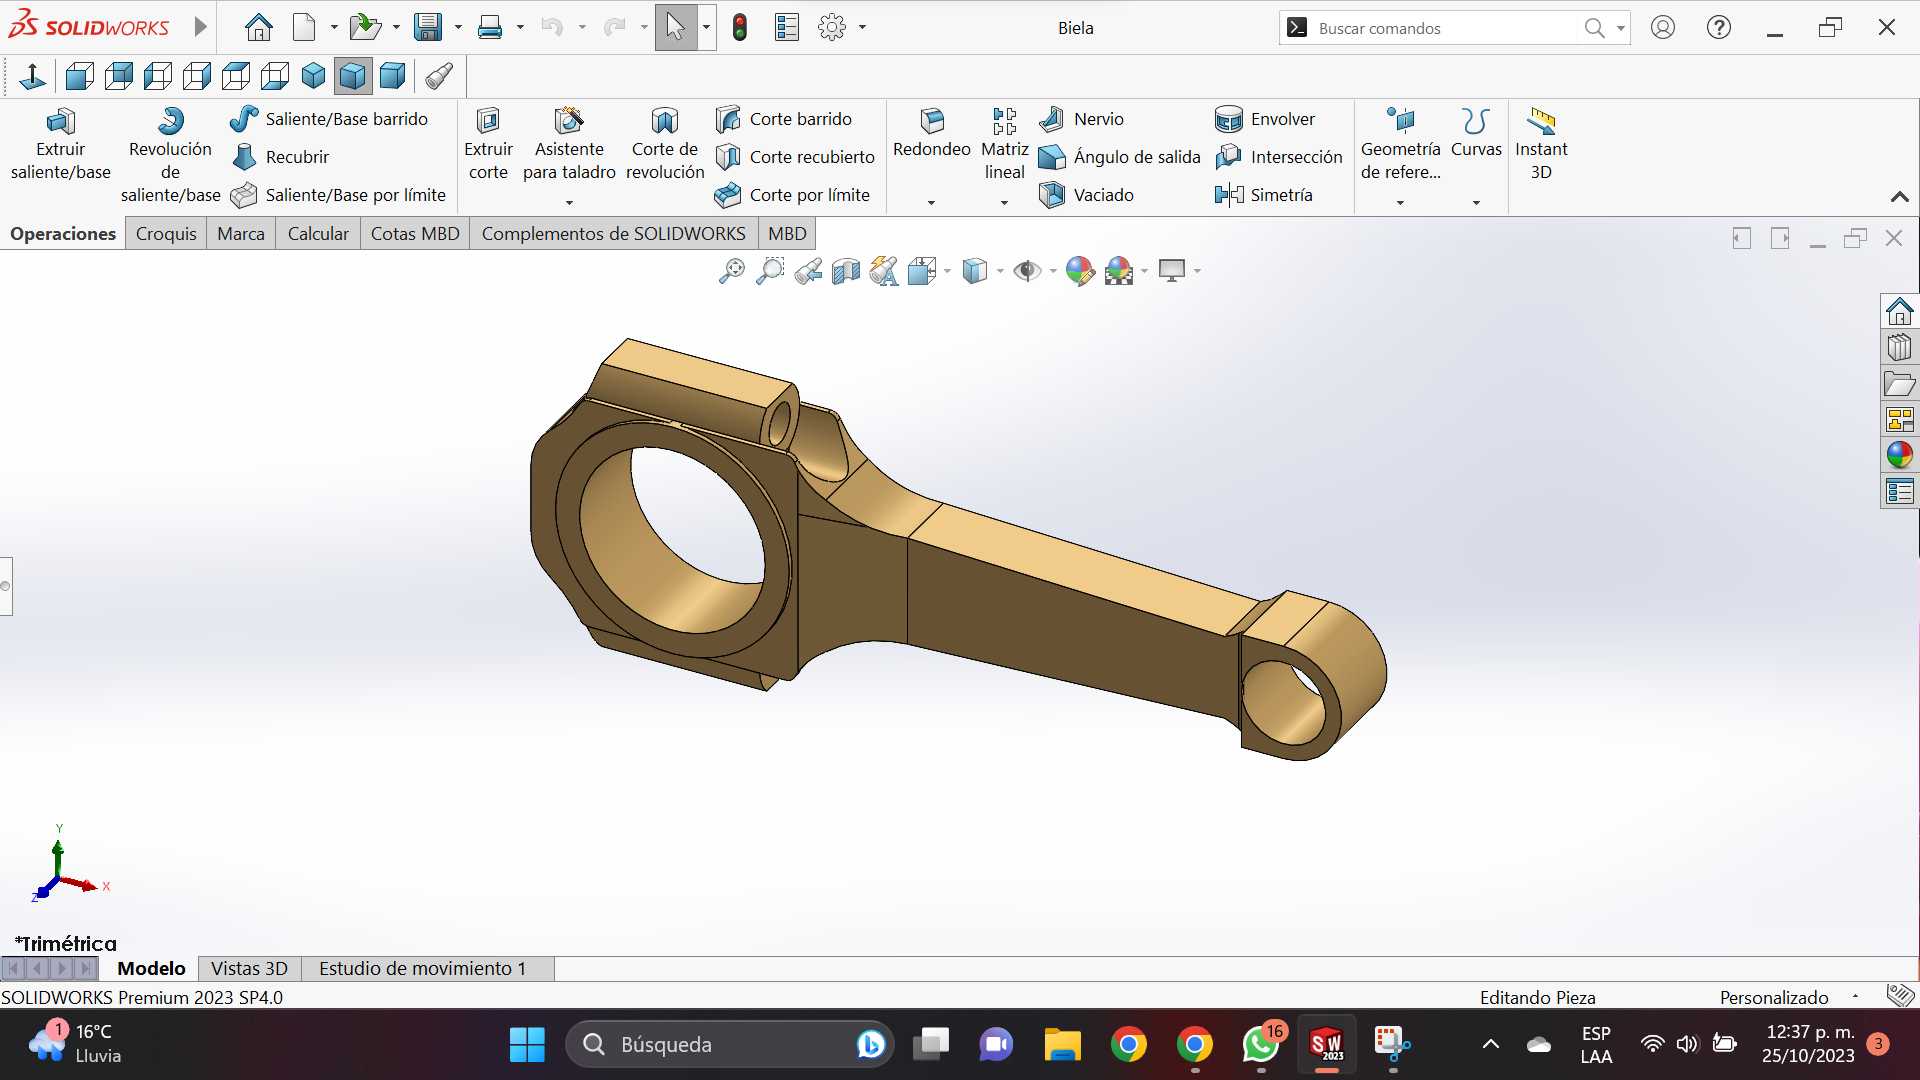The width and height of the screenshot is (1920, 1080).
Task: Switch to Estudio de movimiento 1 tab
Action: (x=422, y=969)
